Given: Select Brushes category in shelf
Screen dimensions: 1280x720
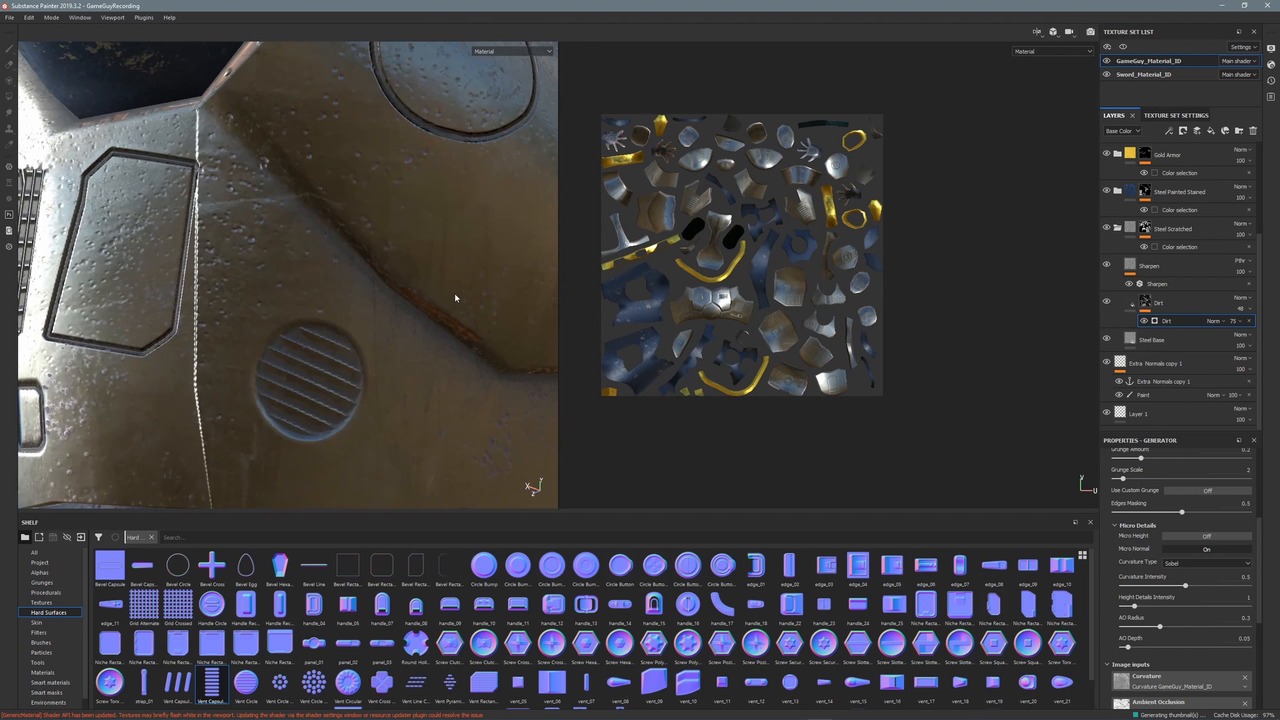Looking at the screenshot, I should 41,642.
